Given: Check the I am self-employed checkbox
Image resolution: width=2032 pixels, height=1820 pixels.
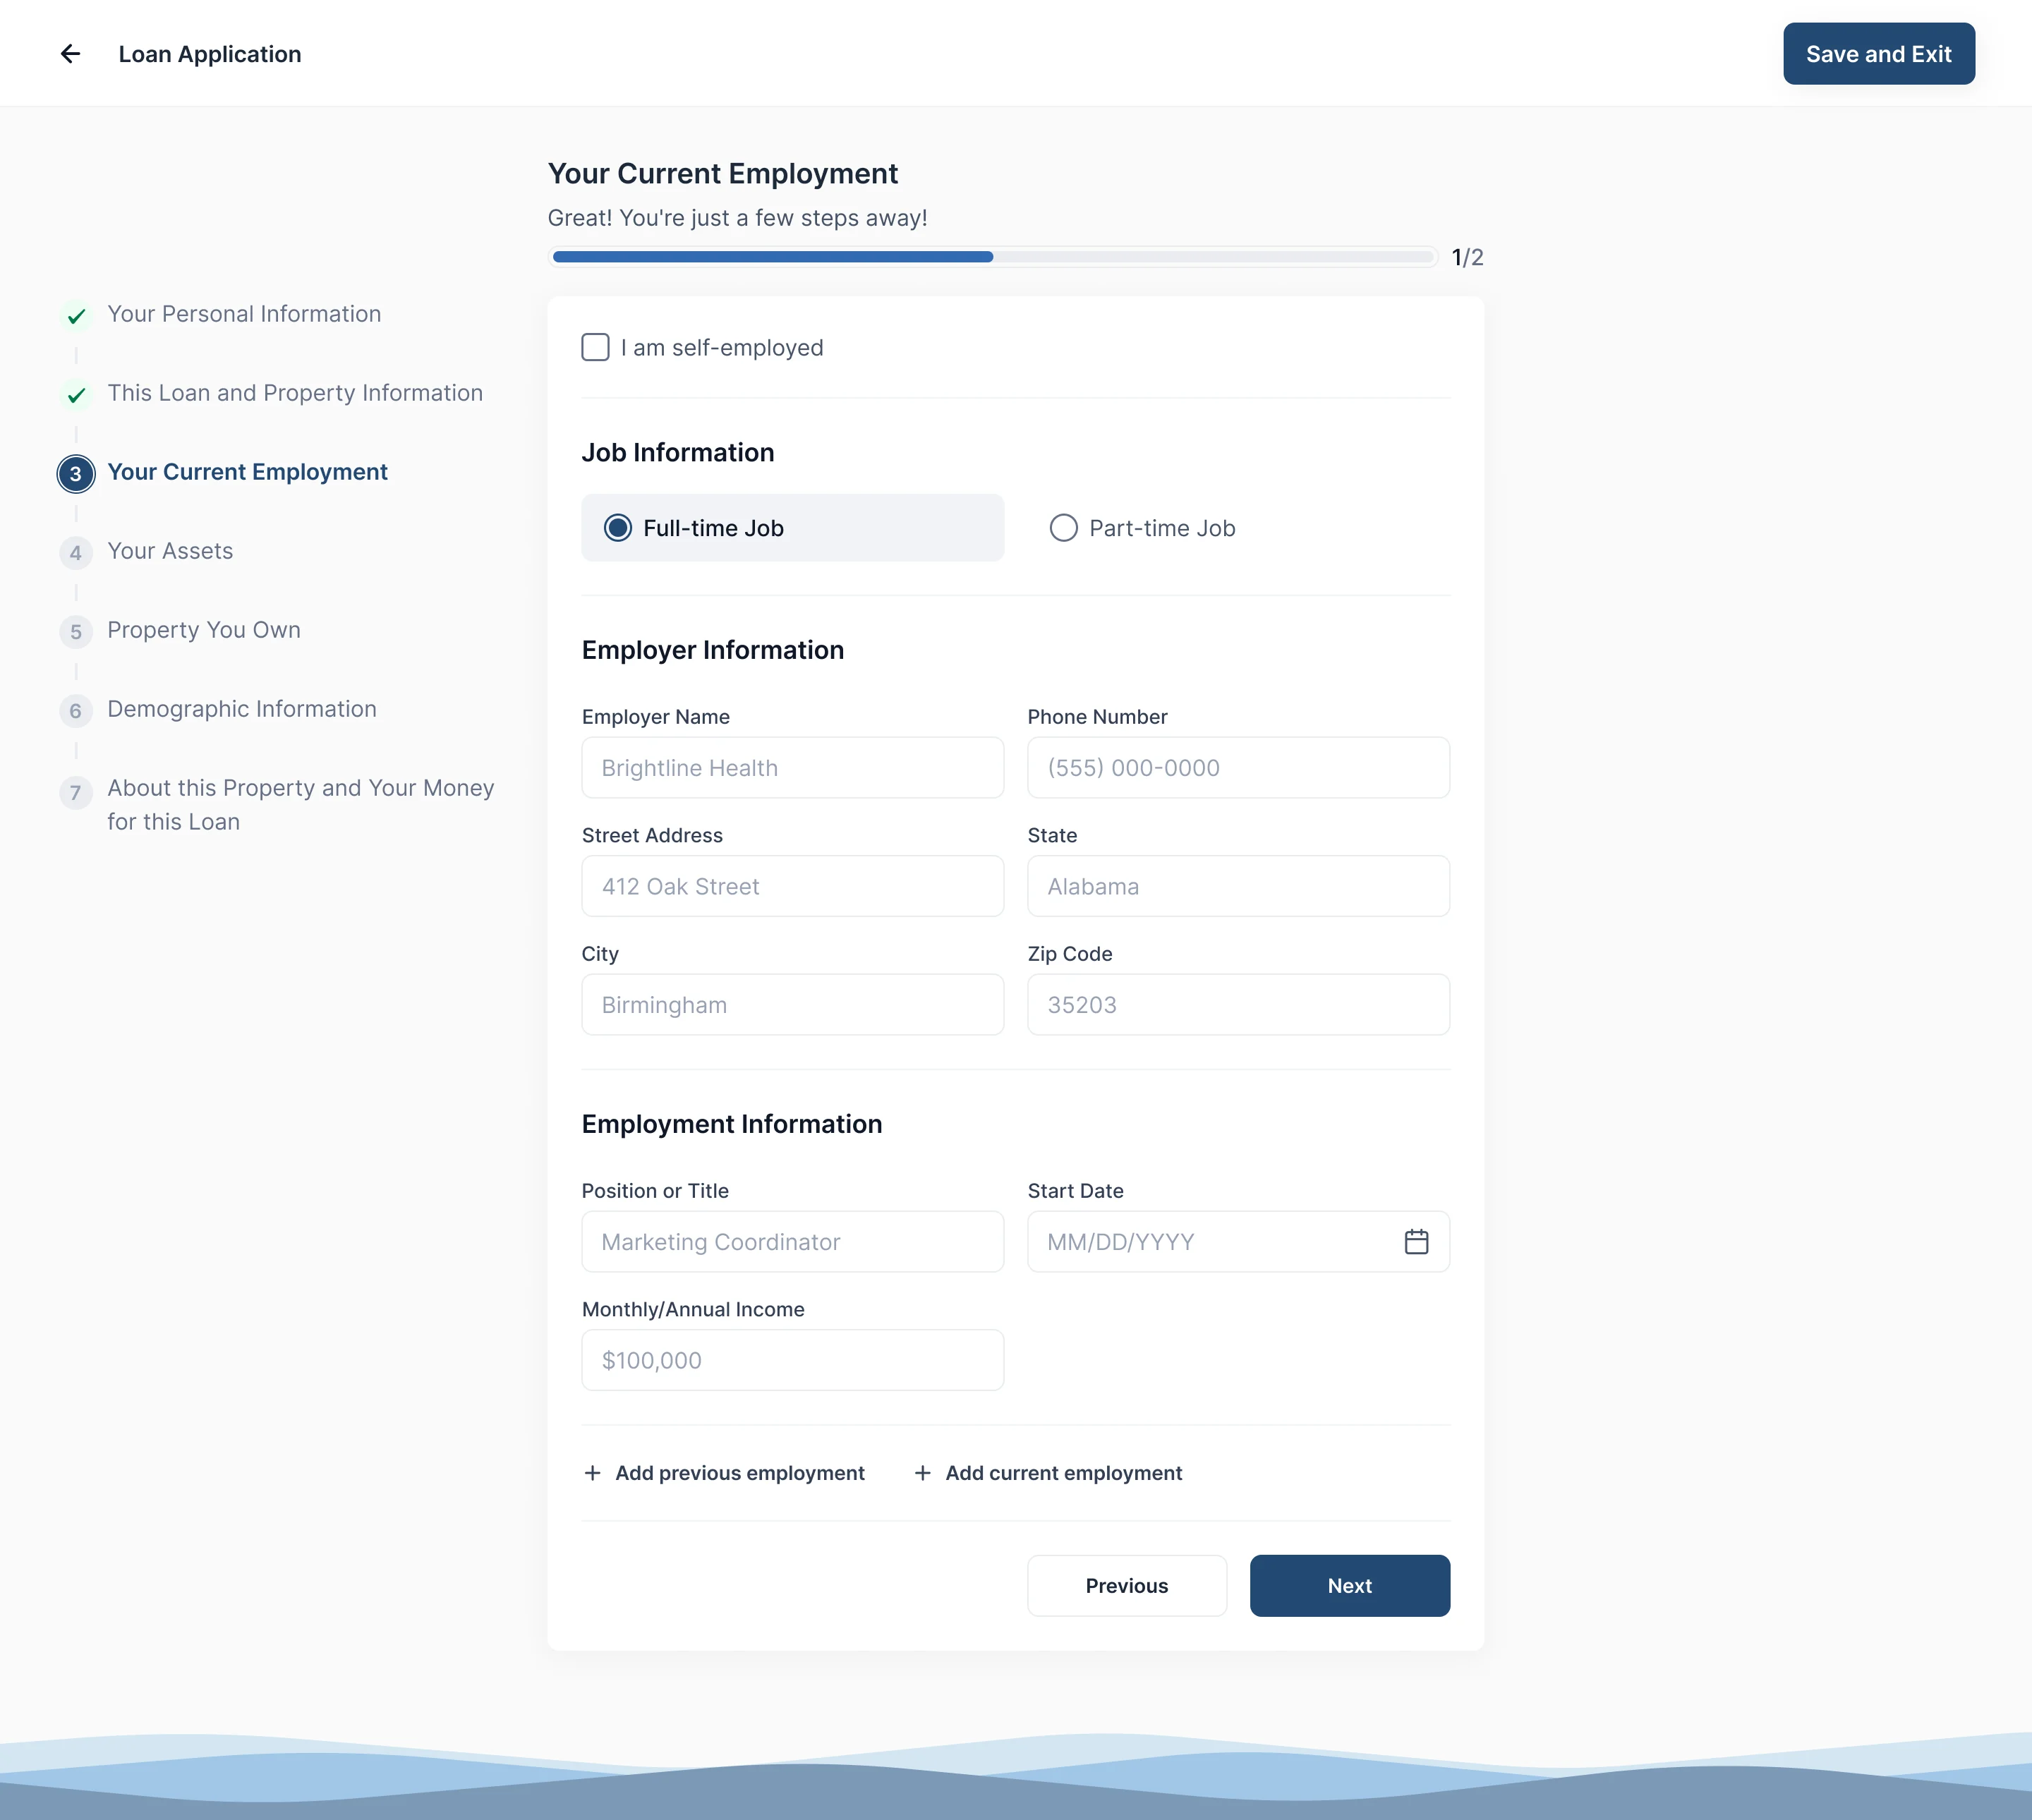Looking at the screenshot, I should (595, 348).
